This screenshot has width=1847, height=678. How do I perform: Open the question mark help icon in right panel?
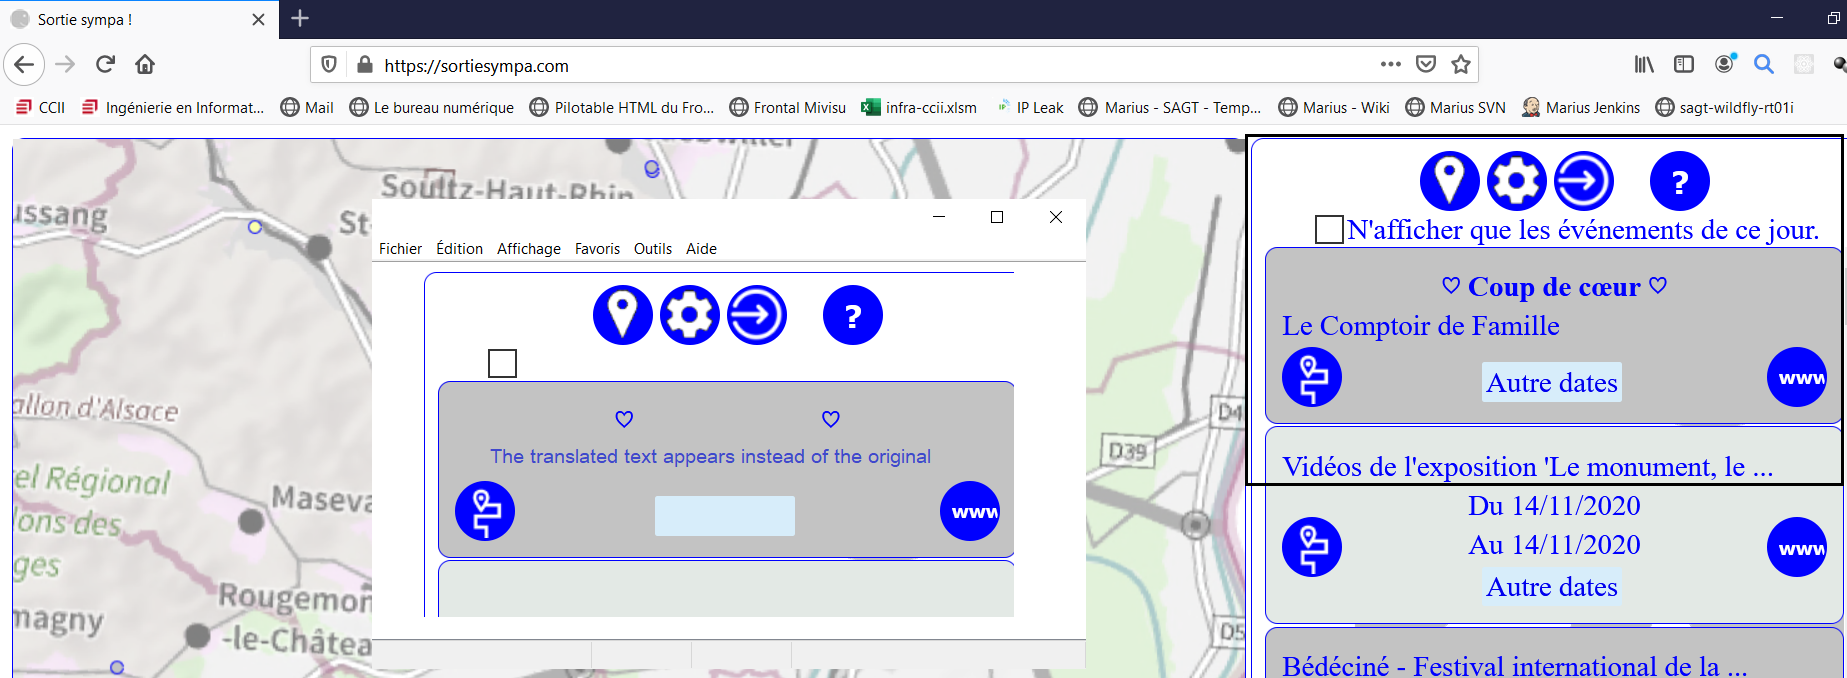coord(1679,181)
